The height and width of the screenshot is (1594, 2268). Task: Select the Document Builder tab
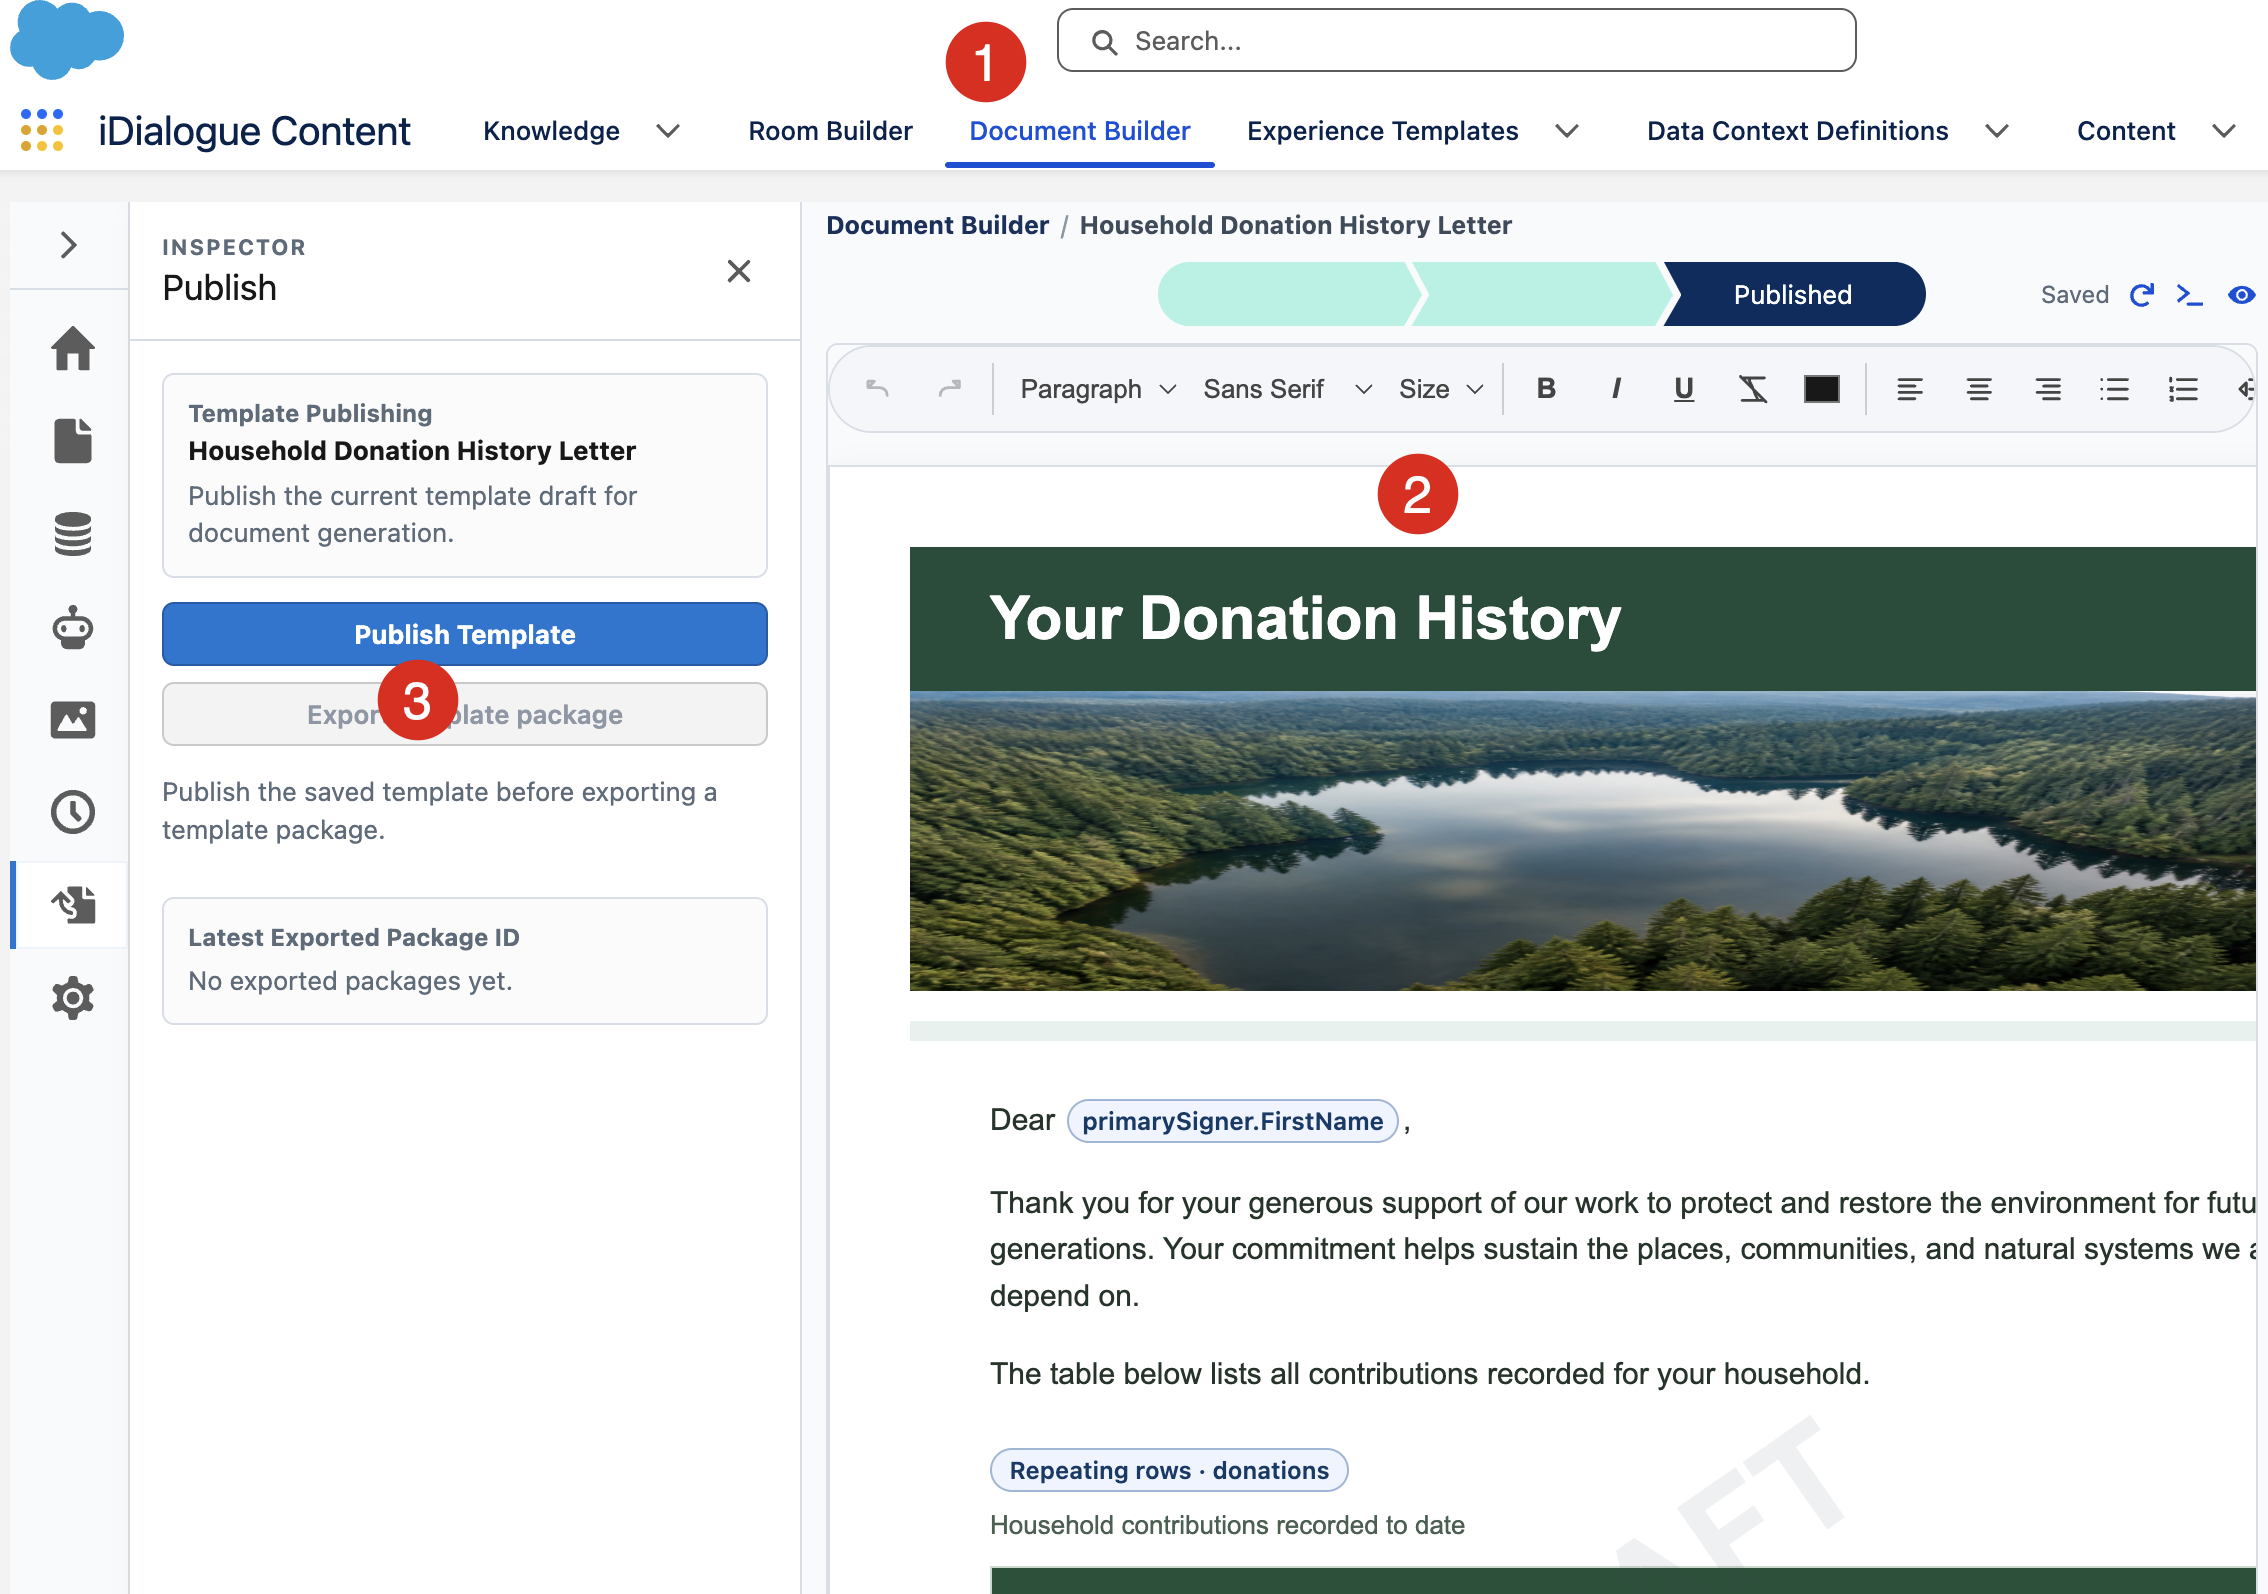tap(1080, 131)
